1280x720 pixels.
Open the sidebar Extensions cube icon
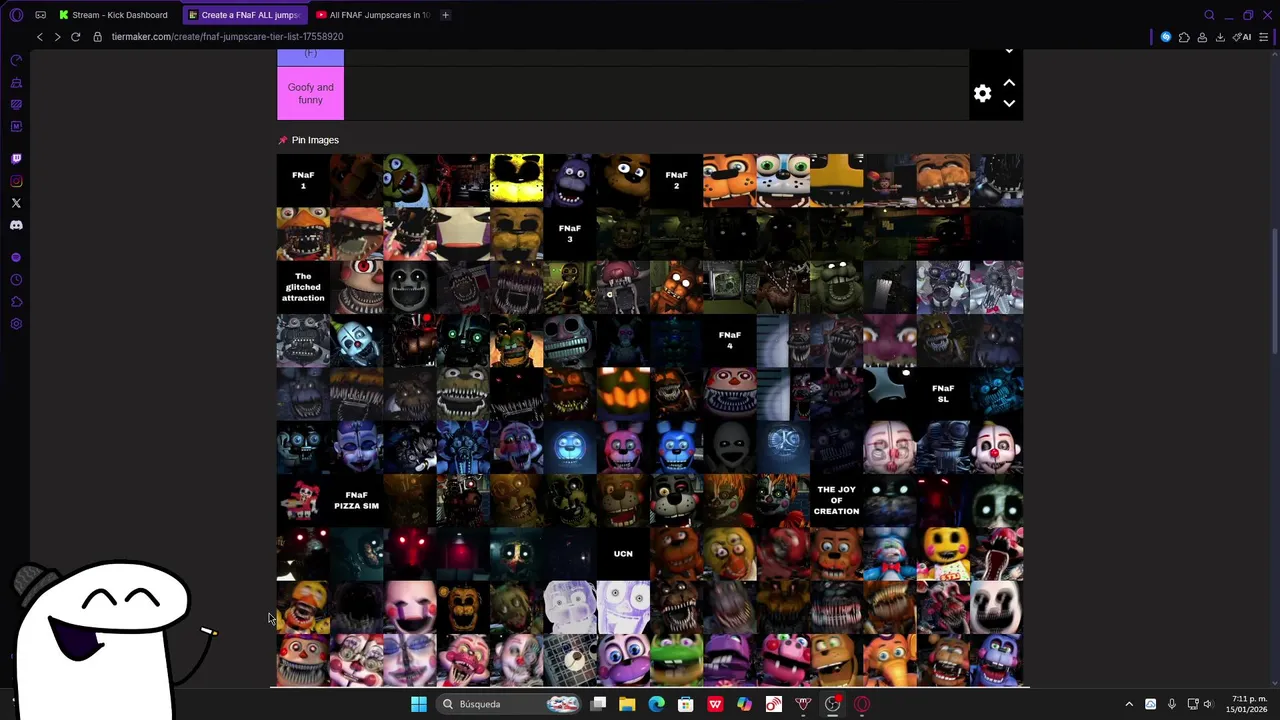click(x=16, y=302)
